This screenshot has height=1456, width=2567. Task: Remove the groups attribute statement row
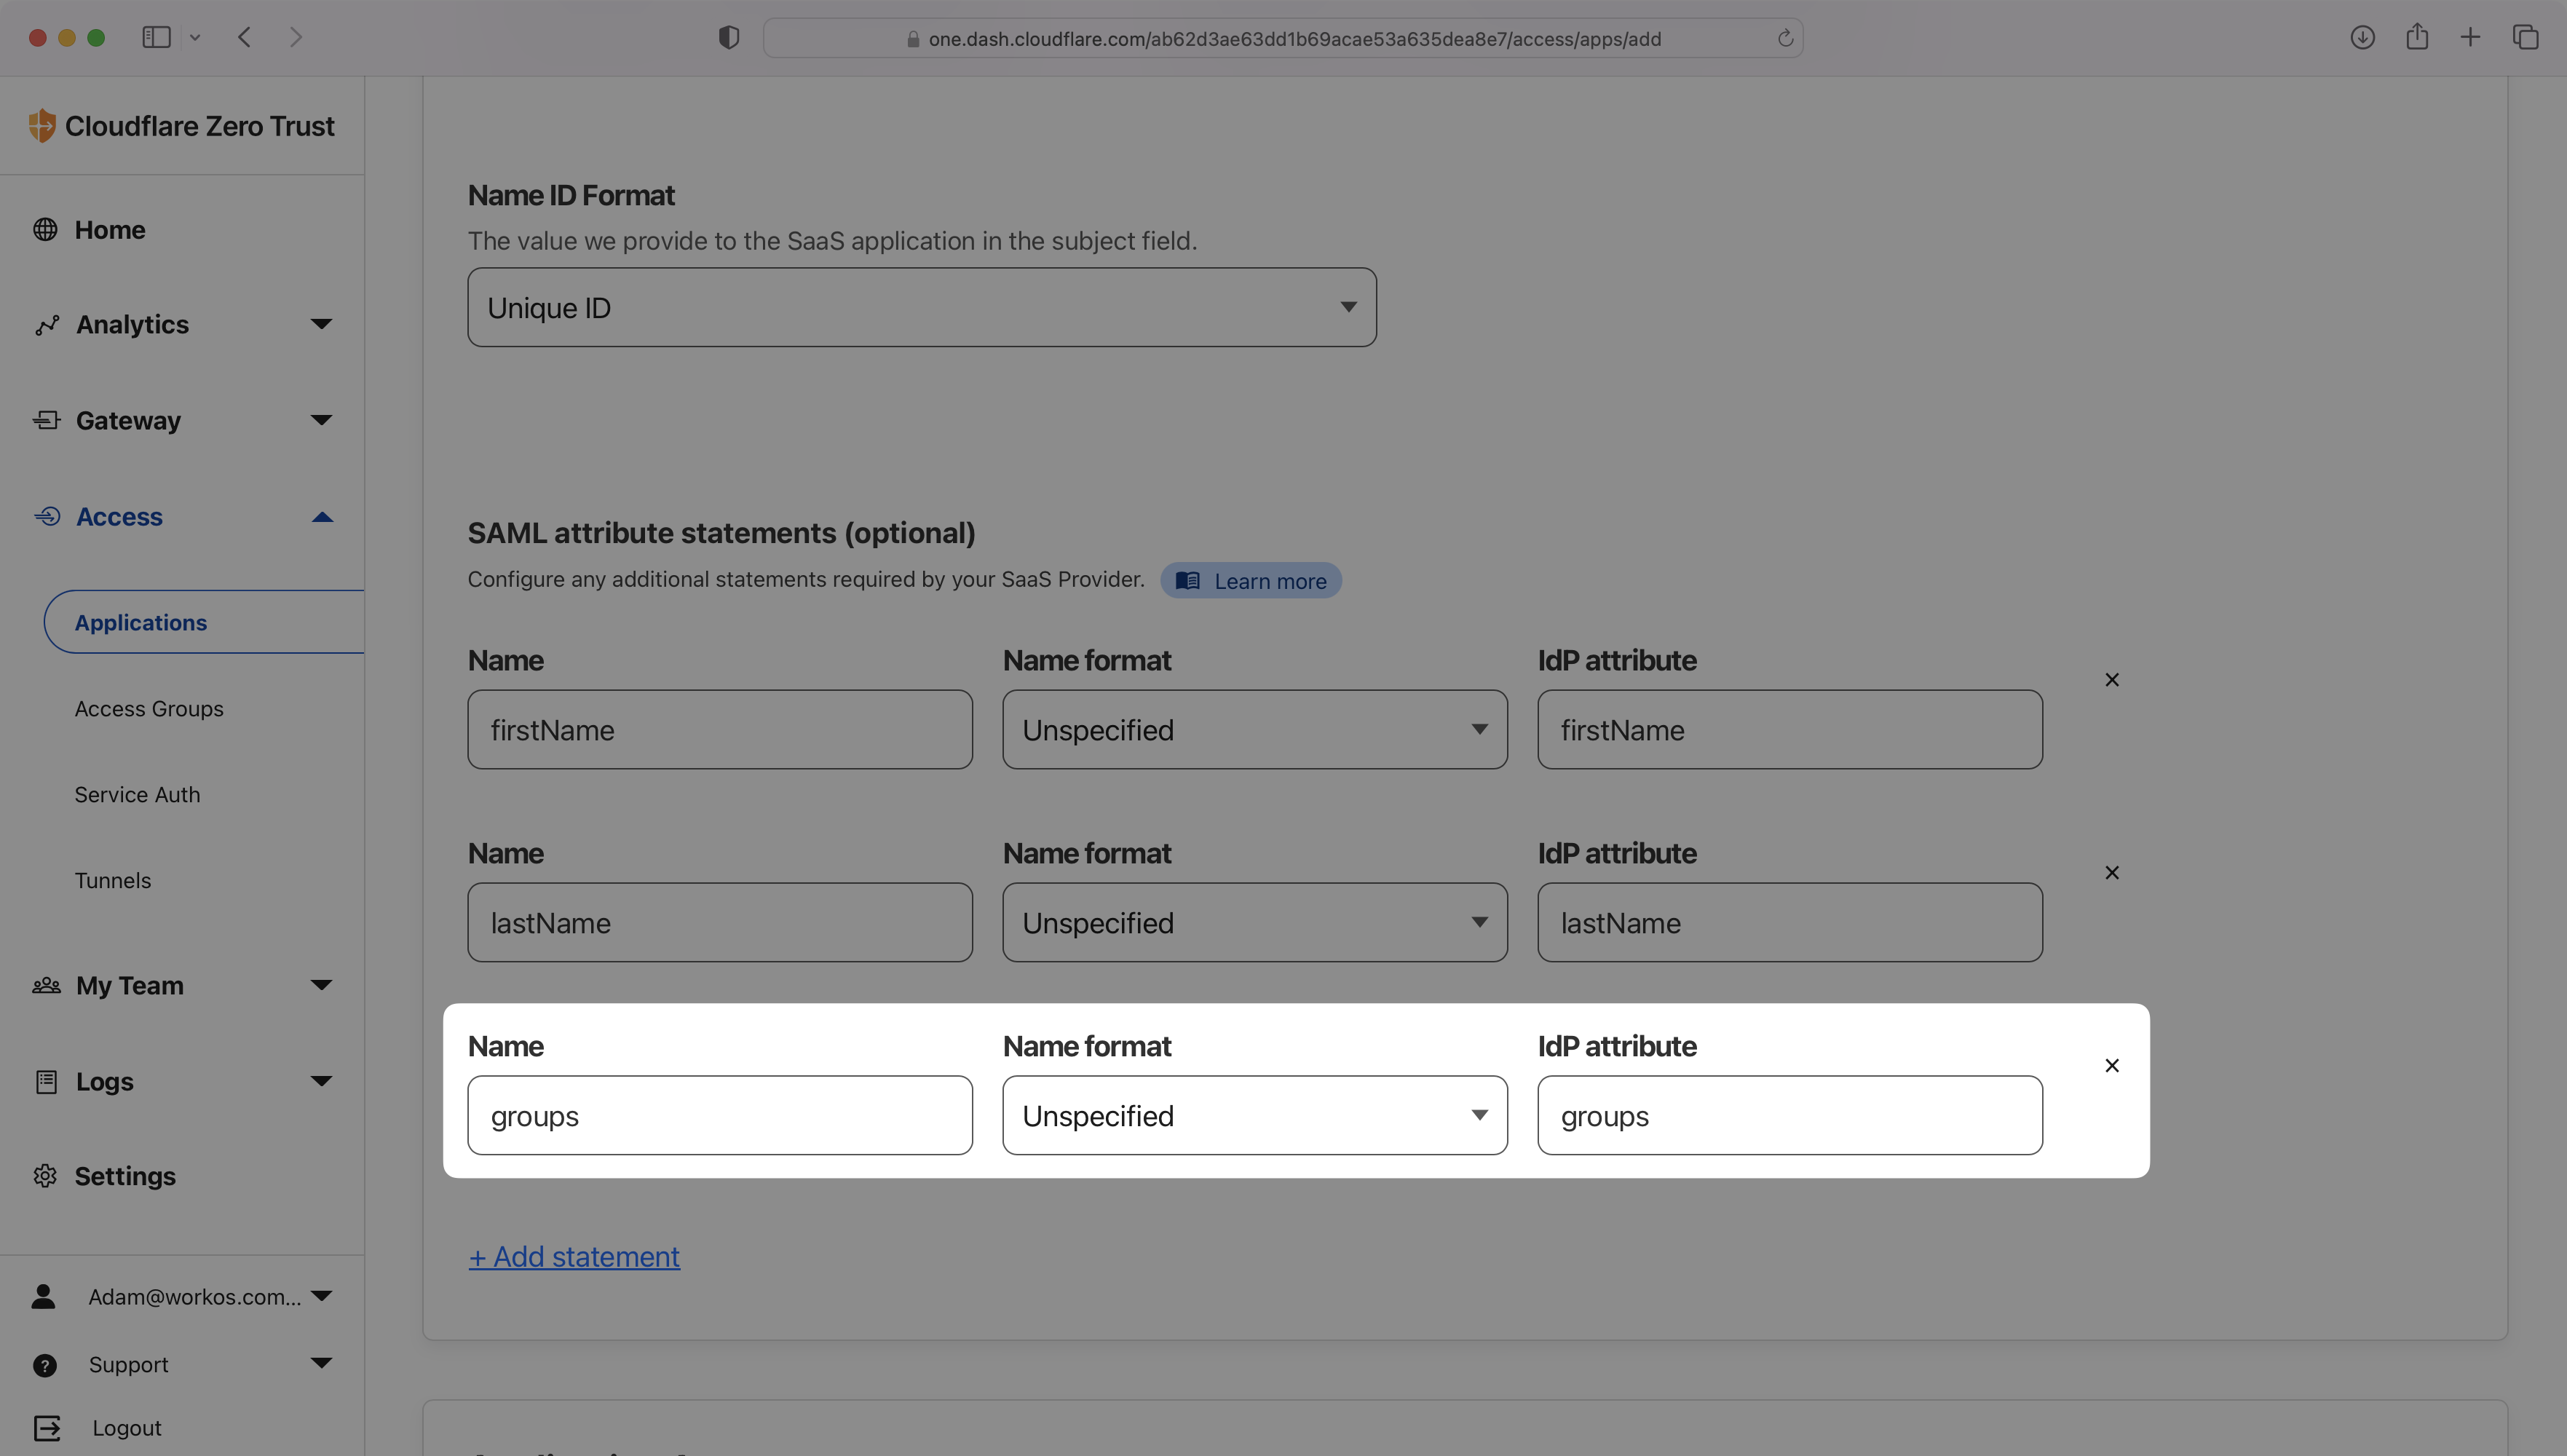coord(2112,1065)
